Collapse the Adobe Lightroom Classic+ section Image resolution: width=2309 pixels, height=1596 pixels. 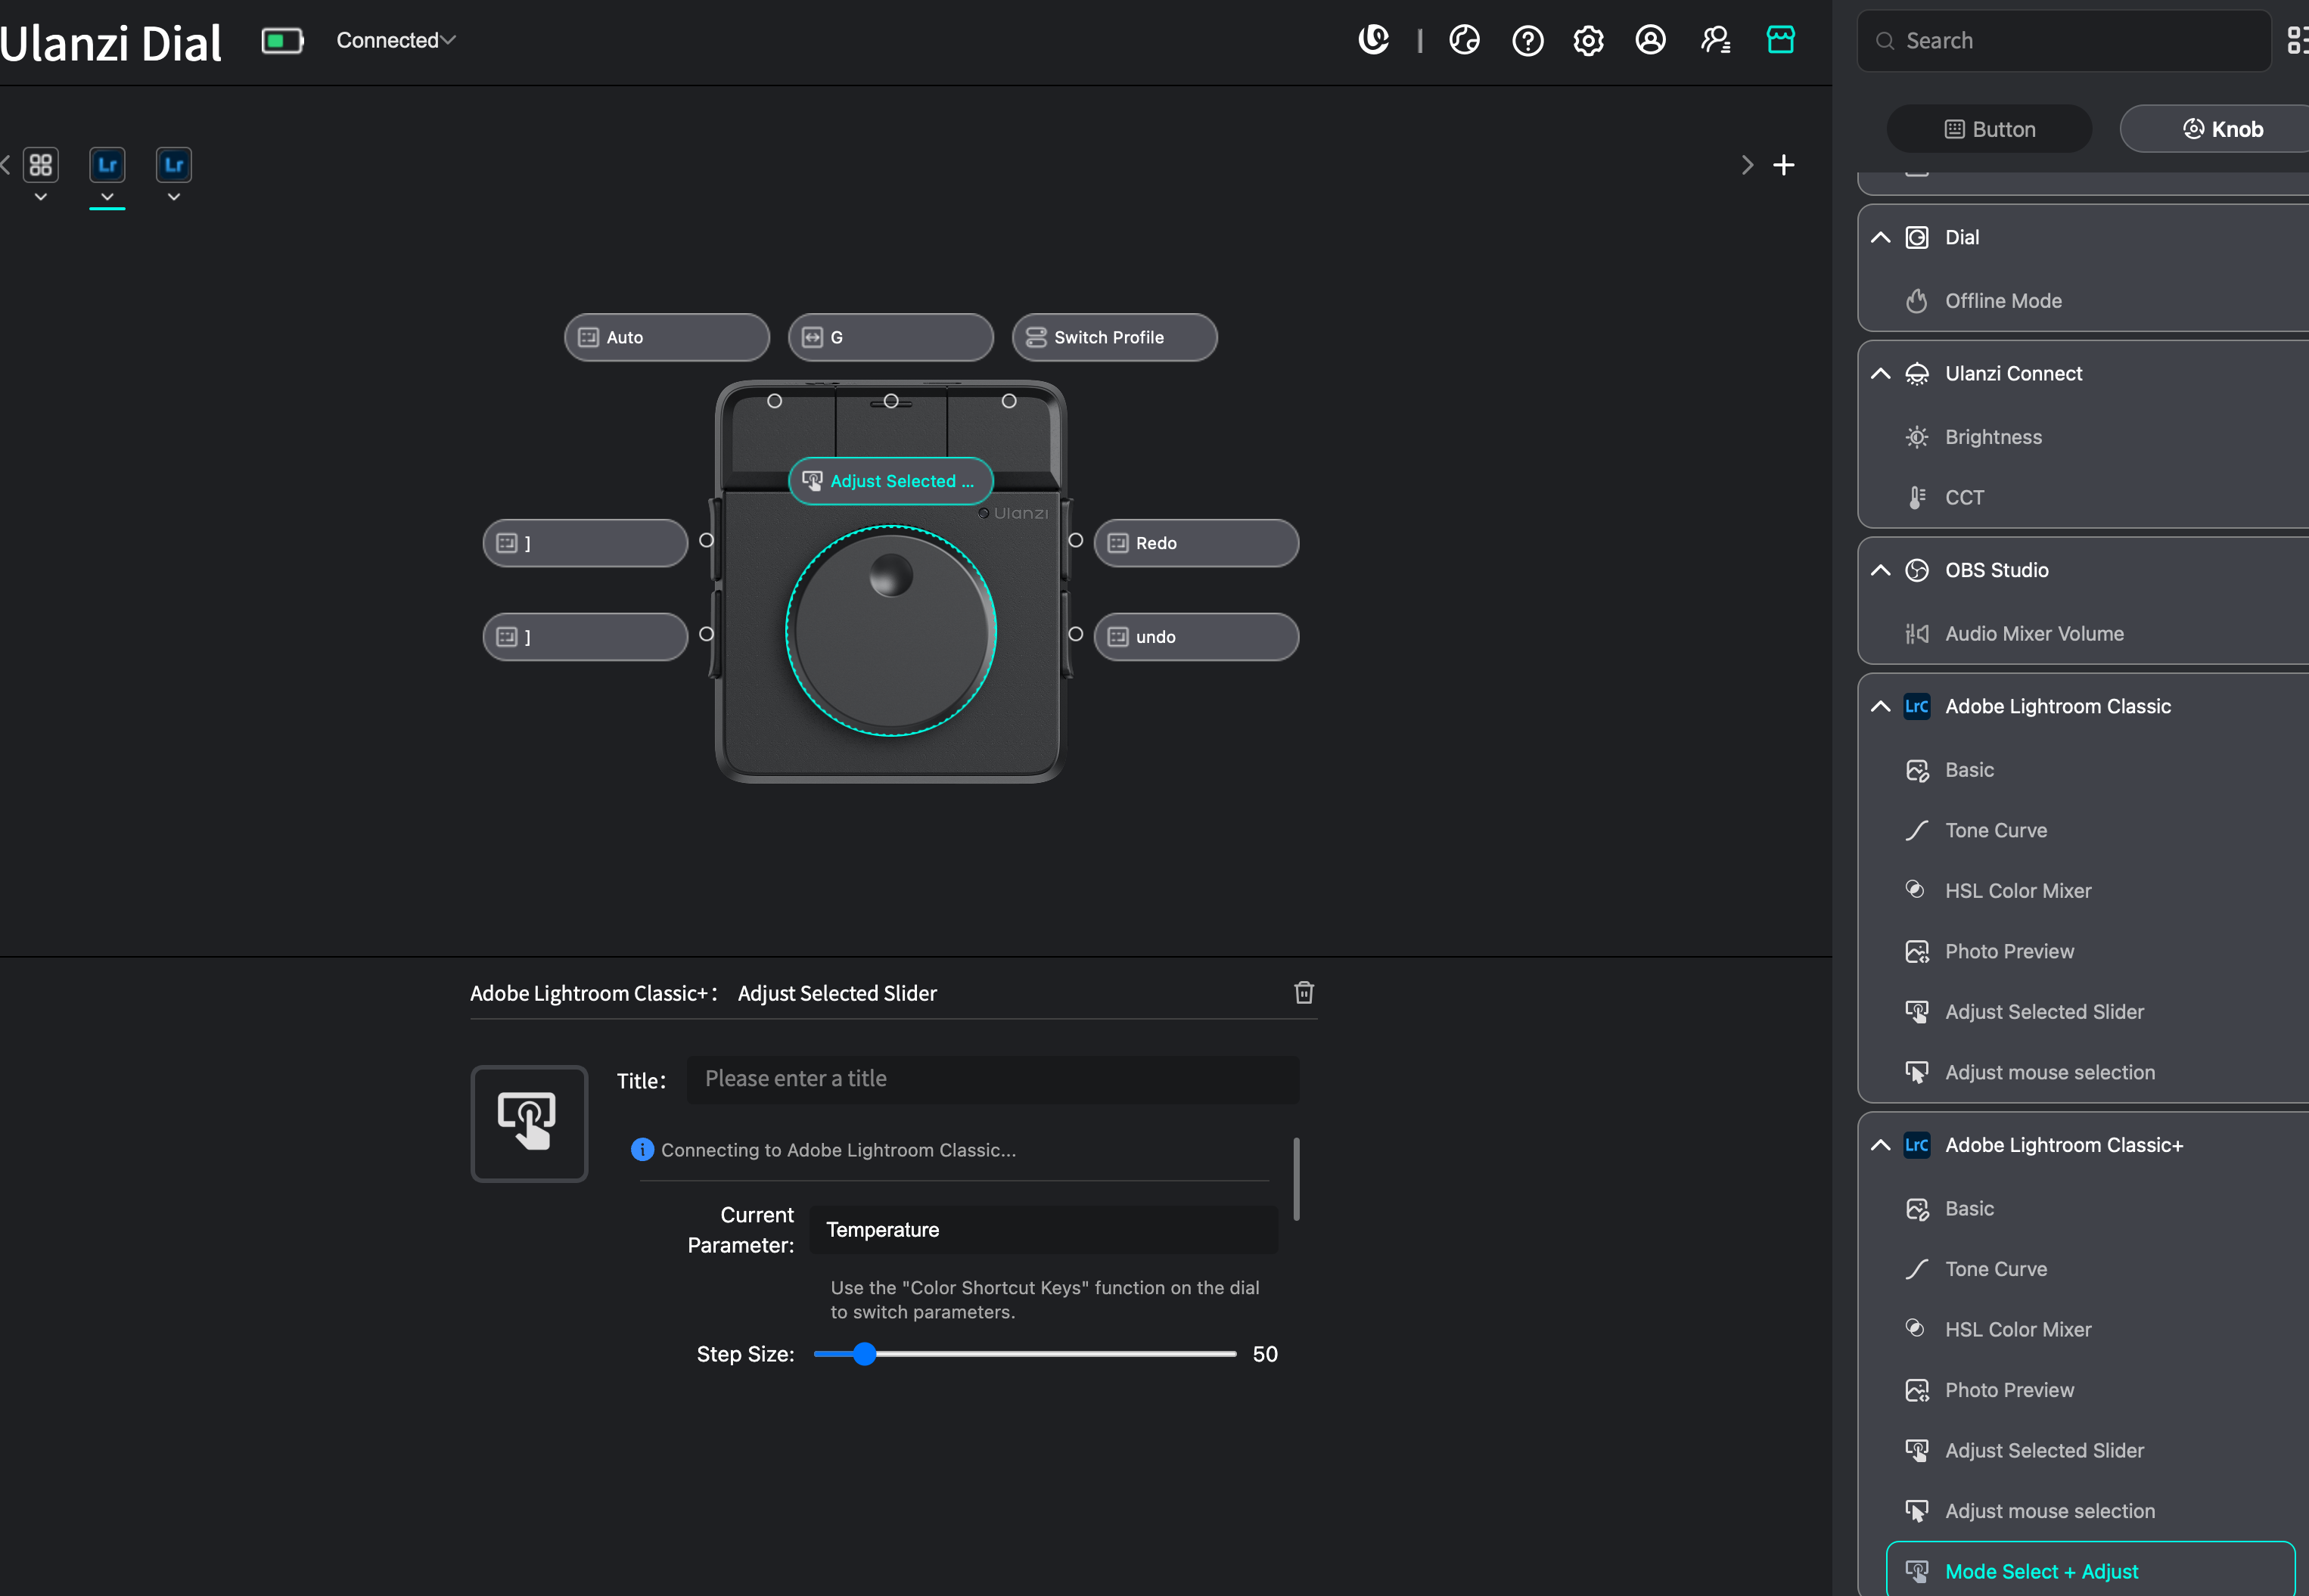pyautogui.click(x=1880, y=1145)
